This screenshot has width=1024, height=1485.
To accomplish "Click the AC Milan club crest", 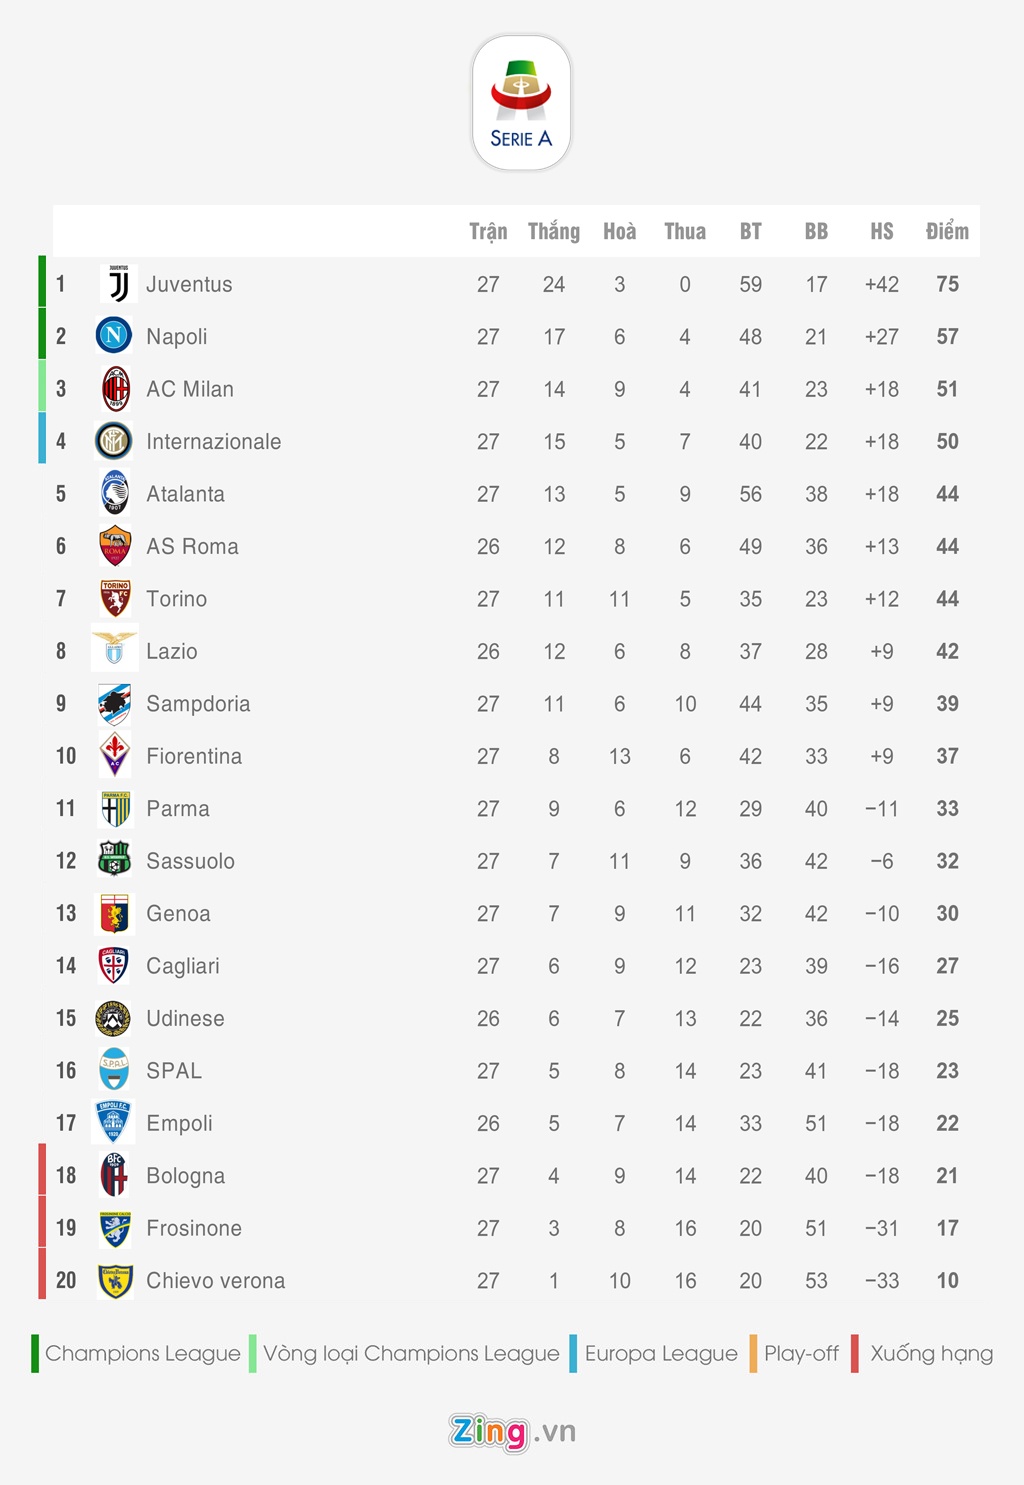I will pos(116,389).
